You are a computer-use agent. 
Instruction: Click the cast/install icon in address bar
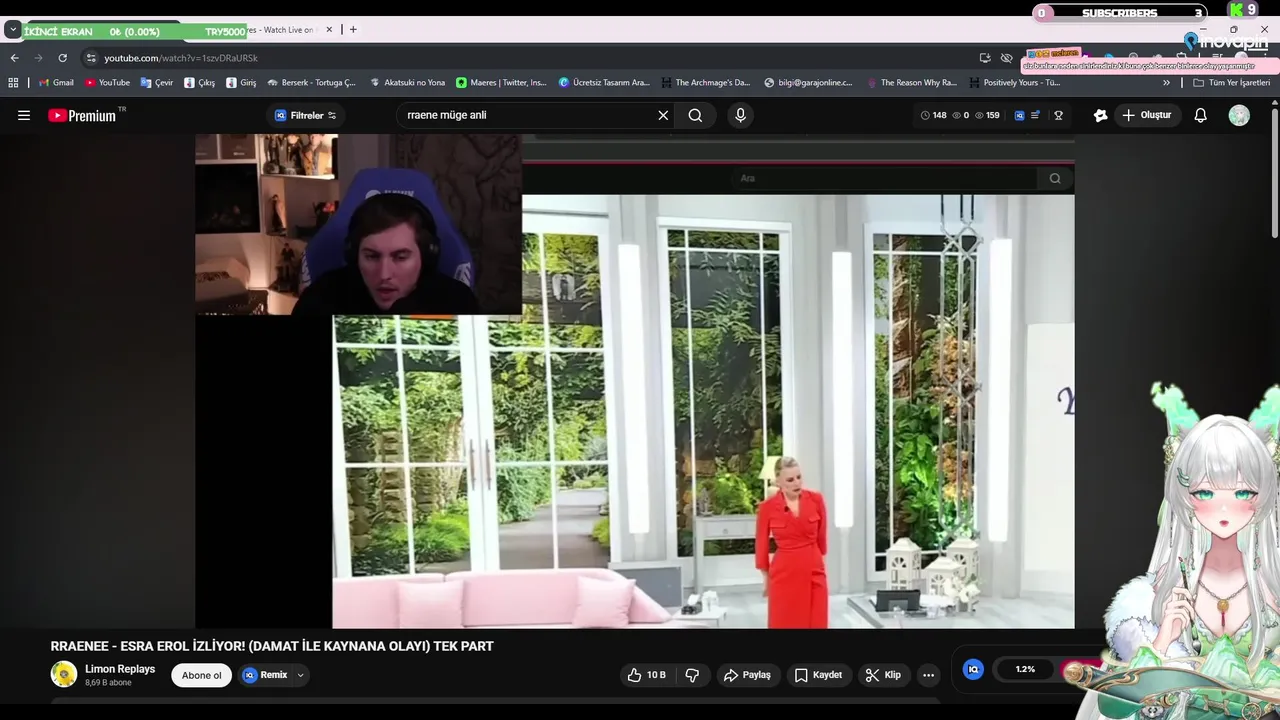pos(985,58)
